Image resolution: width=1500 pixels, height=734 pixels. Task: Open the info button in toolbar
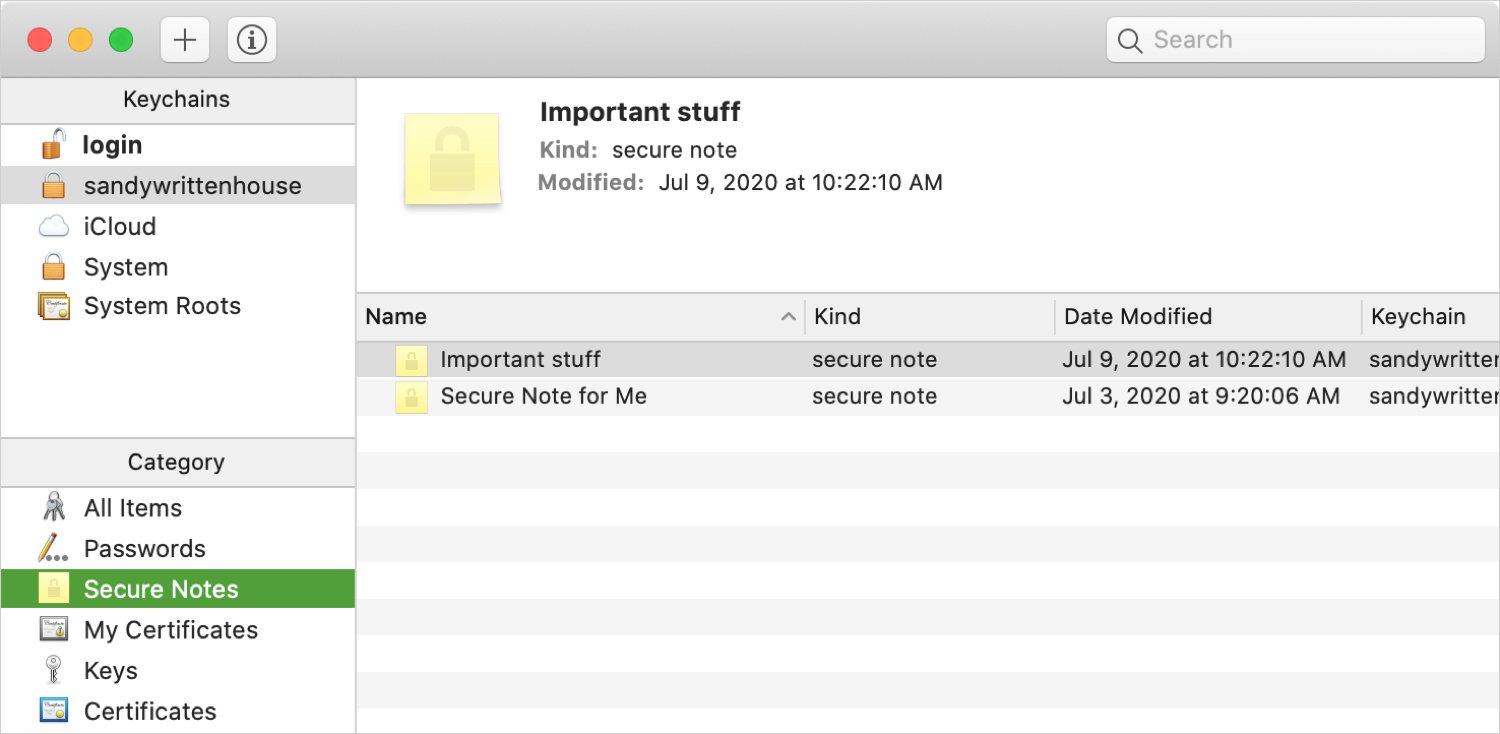click(252, 40)
